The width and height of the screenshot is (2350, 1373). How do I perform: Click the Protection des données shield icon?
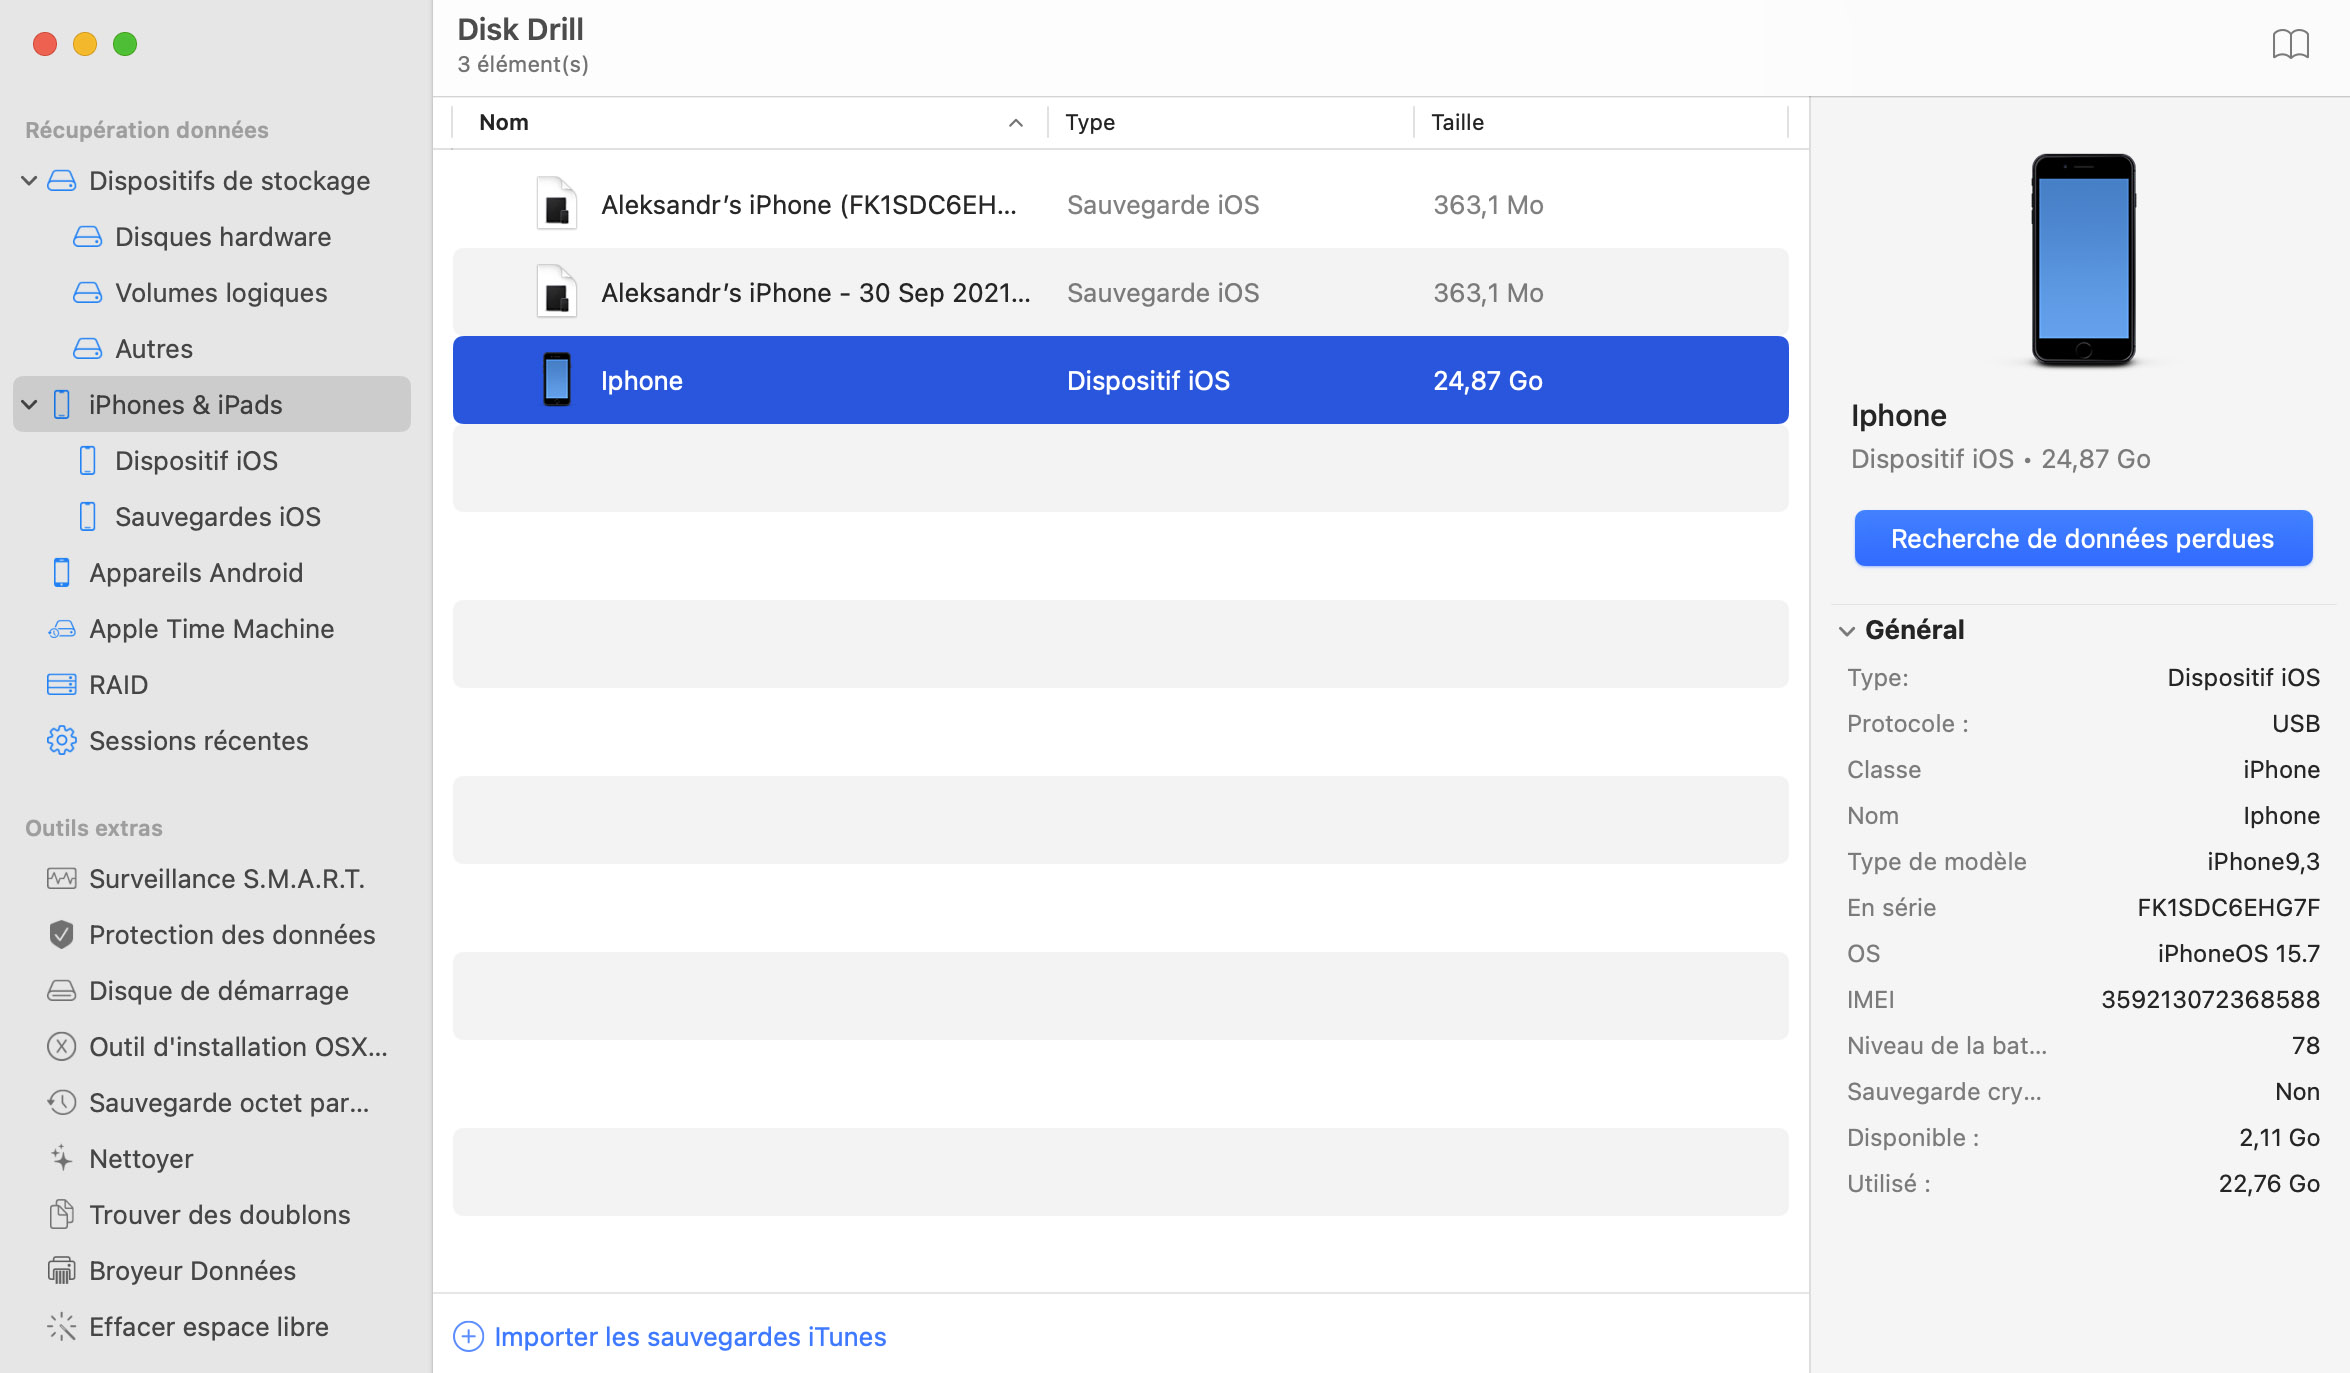tap(62, 935)
